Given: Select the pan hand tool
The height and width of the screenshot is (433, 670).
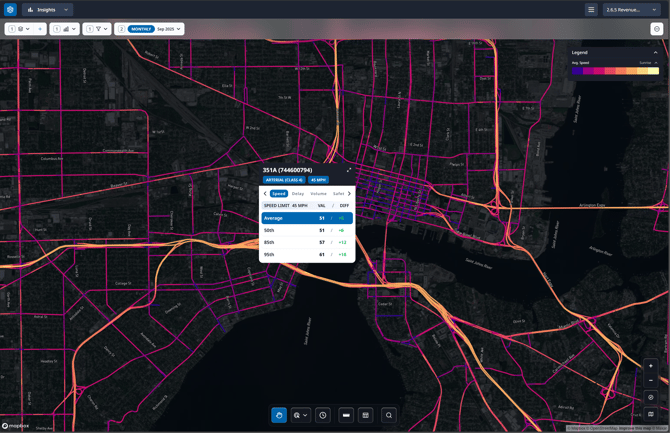Looking at the screenshot, I should coord(279,415).
